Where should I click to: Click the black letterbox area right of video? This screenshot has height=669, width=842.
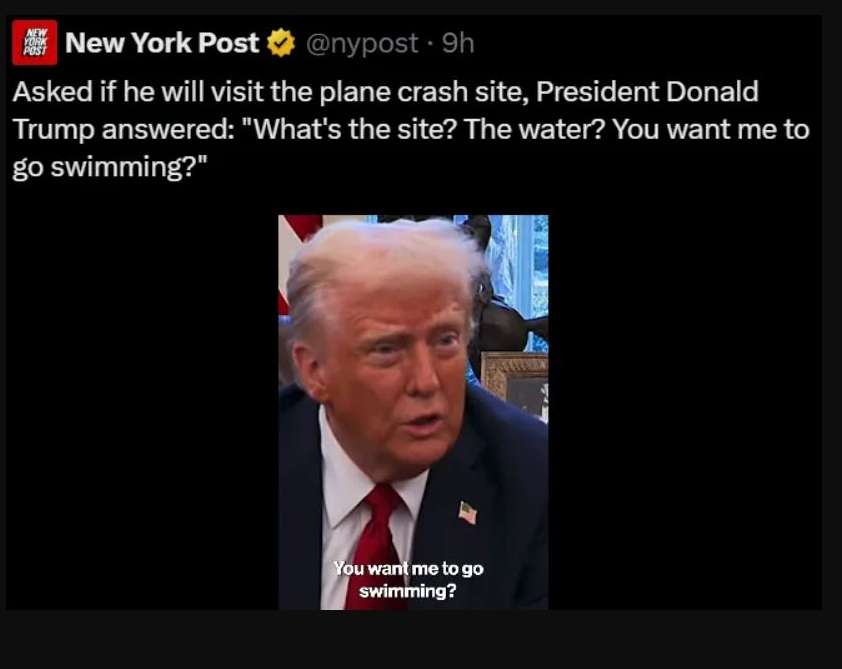point(685,412)
